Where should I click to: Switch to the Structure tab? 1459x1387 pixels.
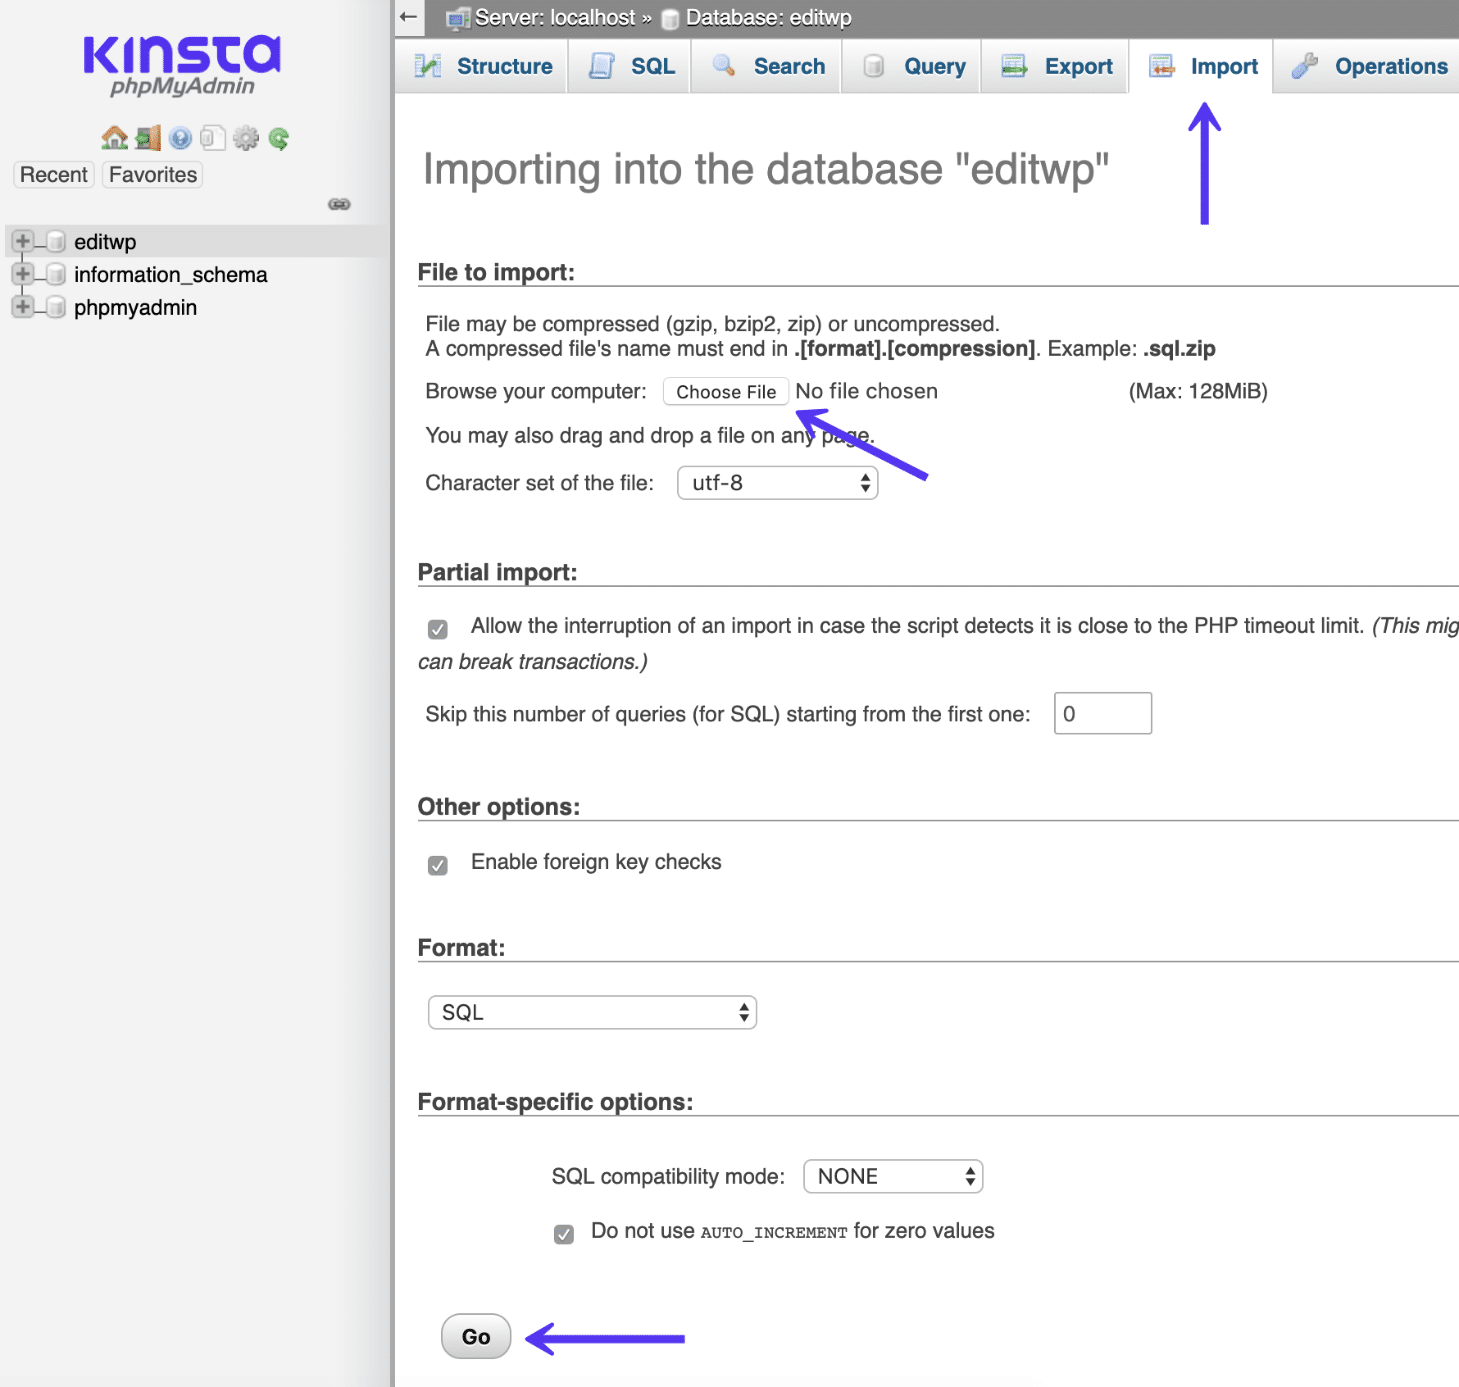481,66
